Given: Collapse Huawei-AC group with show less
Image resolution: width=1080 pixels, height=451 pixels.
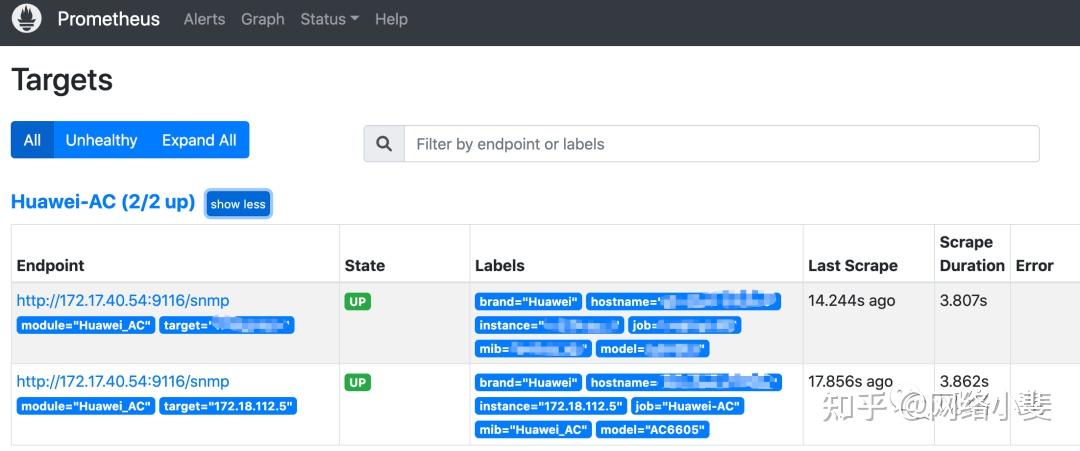Looking at the screenshot, I should (x=238, y=204).
